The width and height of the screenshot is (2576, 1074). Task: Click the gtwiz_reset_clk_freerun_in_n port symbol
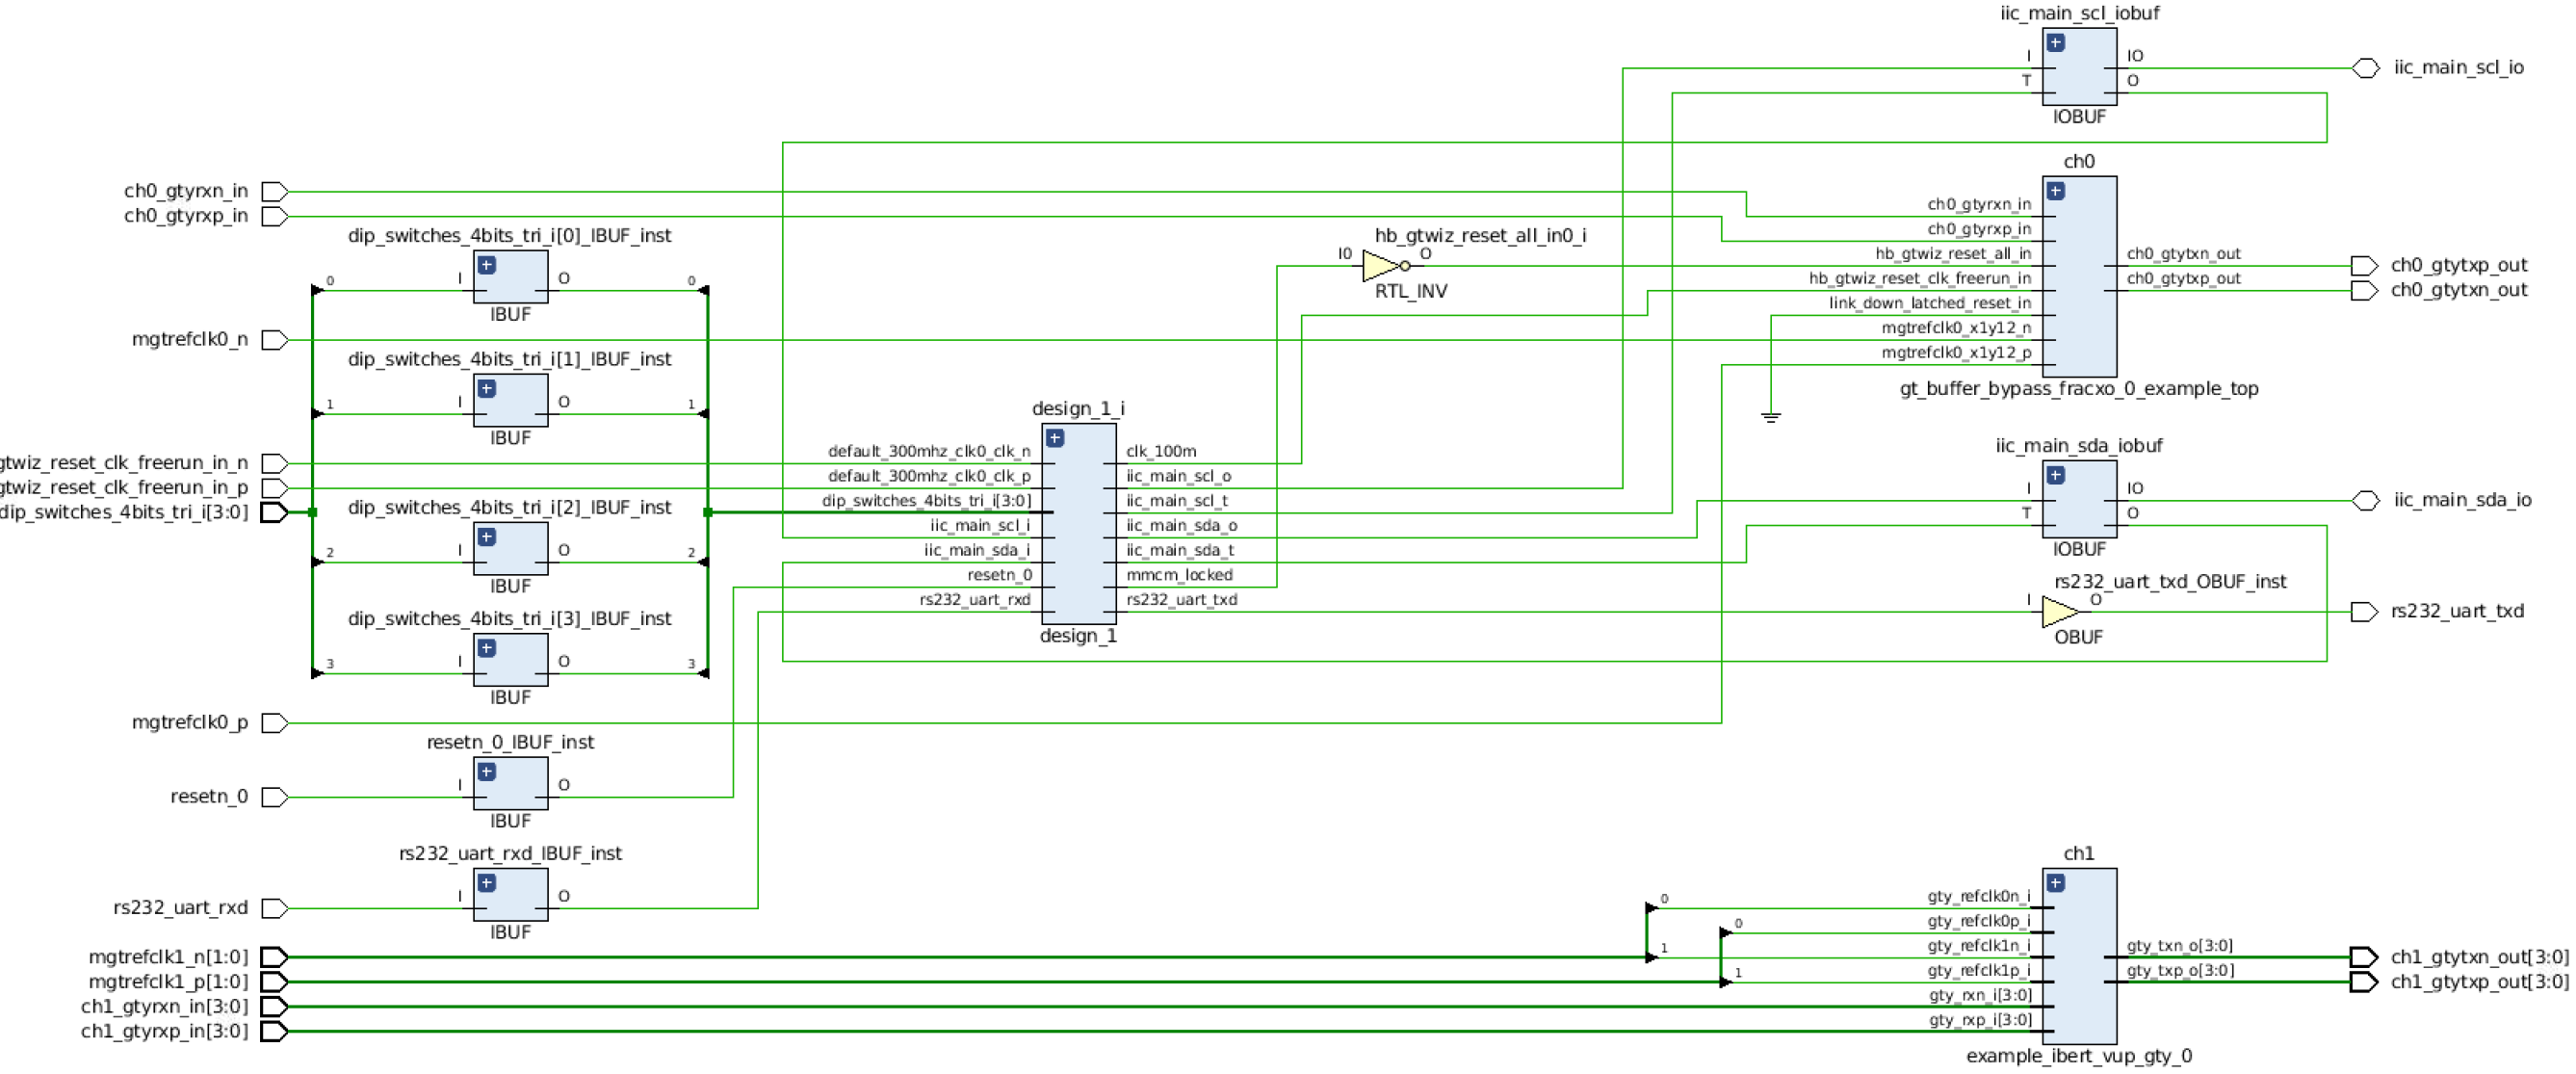(275, 464)
